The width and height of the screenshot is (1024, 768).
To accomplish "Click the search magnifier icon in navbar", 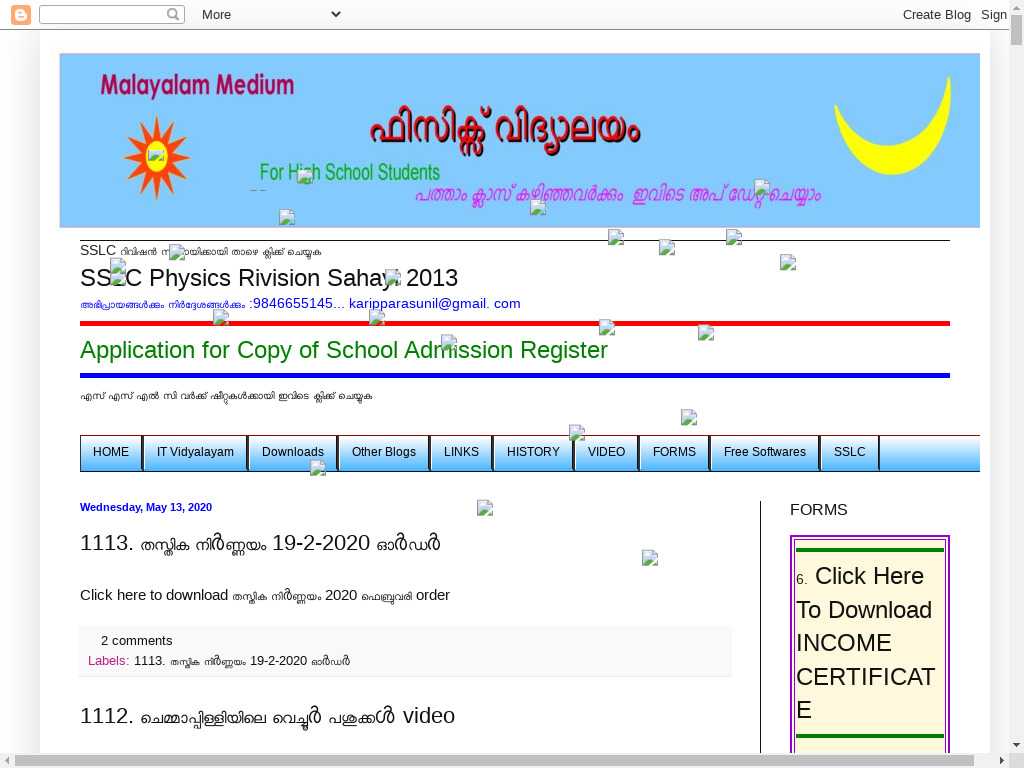I will (x=174, y=14).
